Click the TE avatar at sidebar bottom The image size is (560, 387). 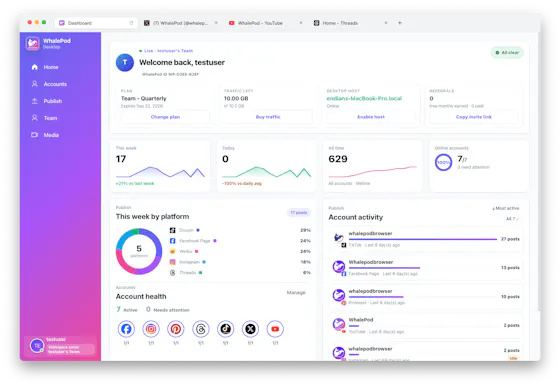pyautogui.click(x=37, y=346)
